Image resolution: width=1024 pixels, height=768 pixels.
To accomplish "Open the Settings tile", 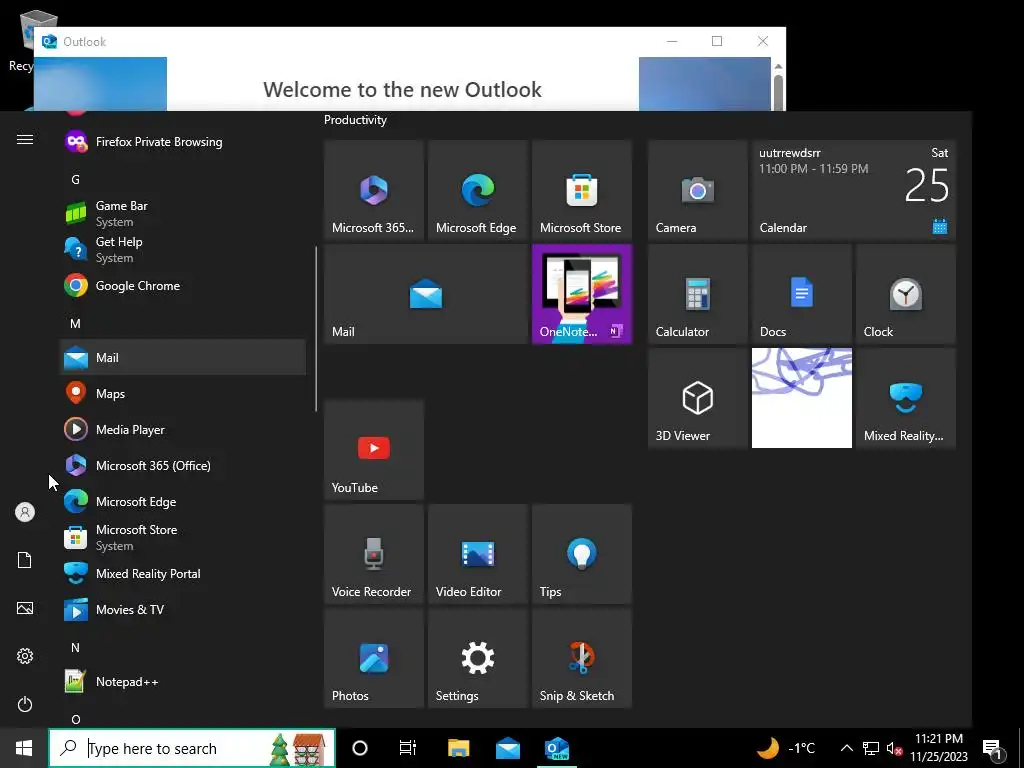I will (477, 658).
